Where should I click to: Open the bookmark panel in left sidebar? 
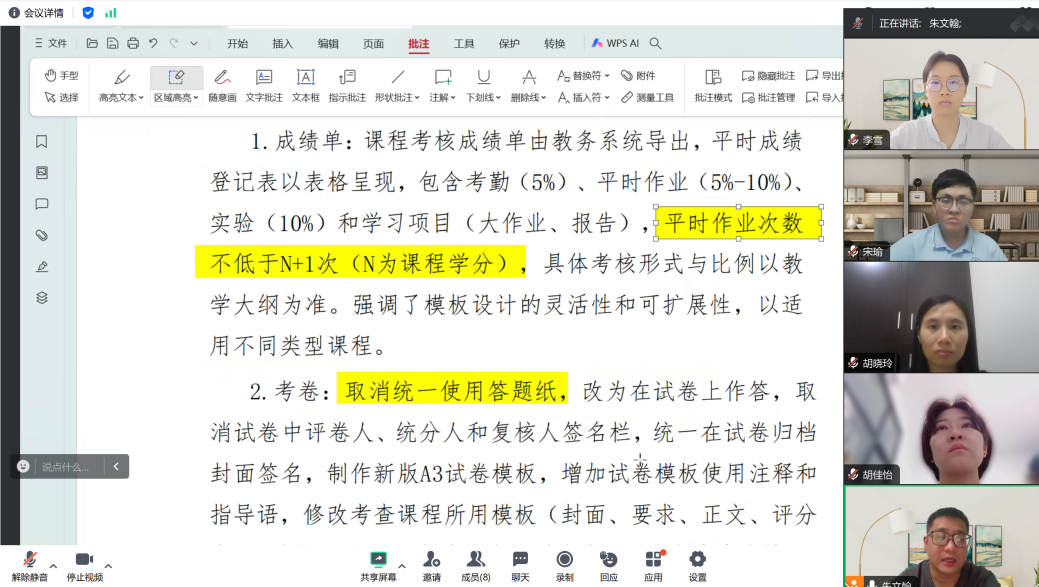pyautogui.click(x=42, y=142)
